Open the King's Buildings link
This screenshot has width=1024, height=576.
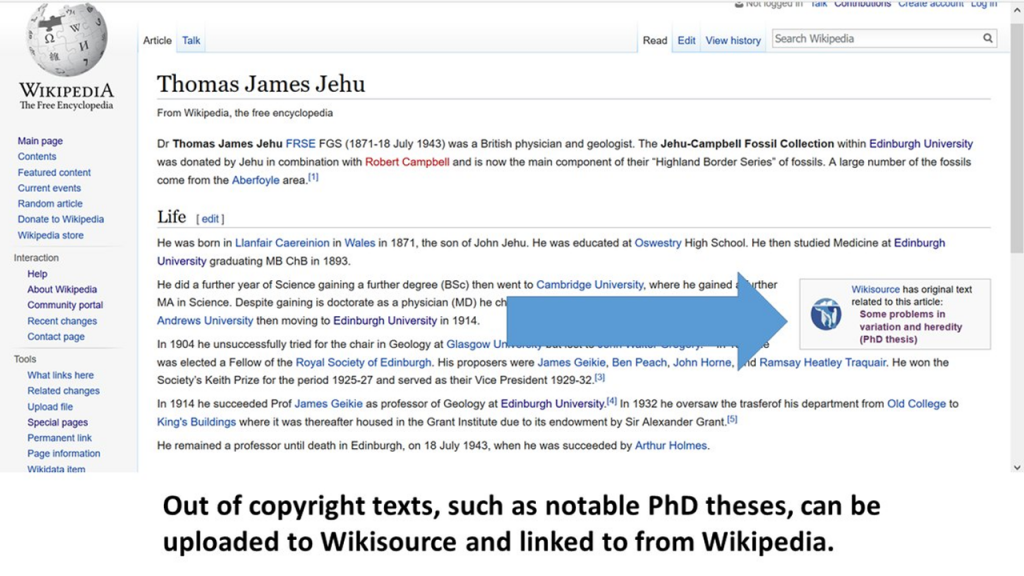coord(196,422)
